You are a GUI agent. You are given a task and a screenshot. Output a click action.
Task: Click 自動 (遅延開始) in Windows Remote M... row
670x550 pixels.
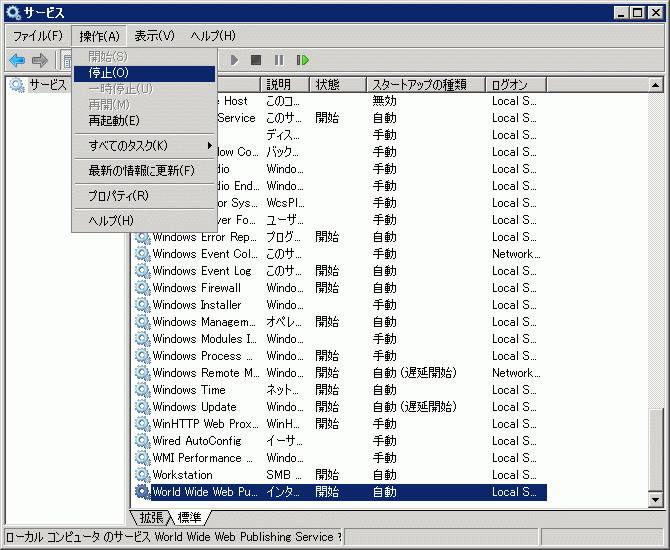(414, 373)
